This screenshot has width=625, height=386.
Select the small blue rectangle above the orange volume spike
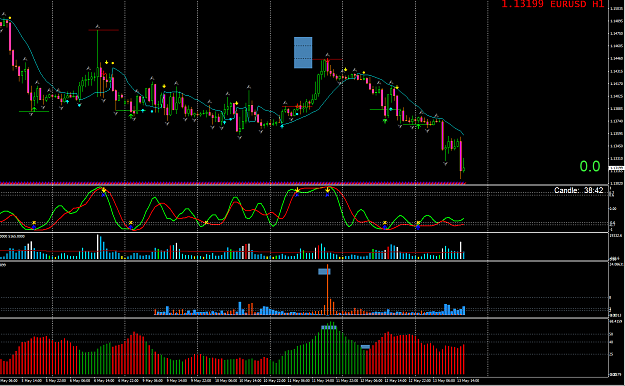point(324,272)
